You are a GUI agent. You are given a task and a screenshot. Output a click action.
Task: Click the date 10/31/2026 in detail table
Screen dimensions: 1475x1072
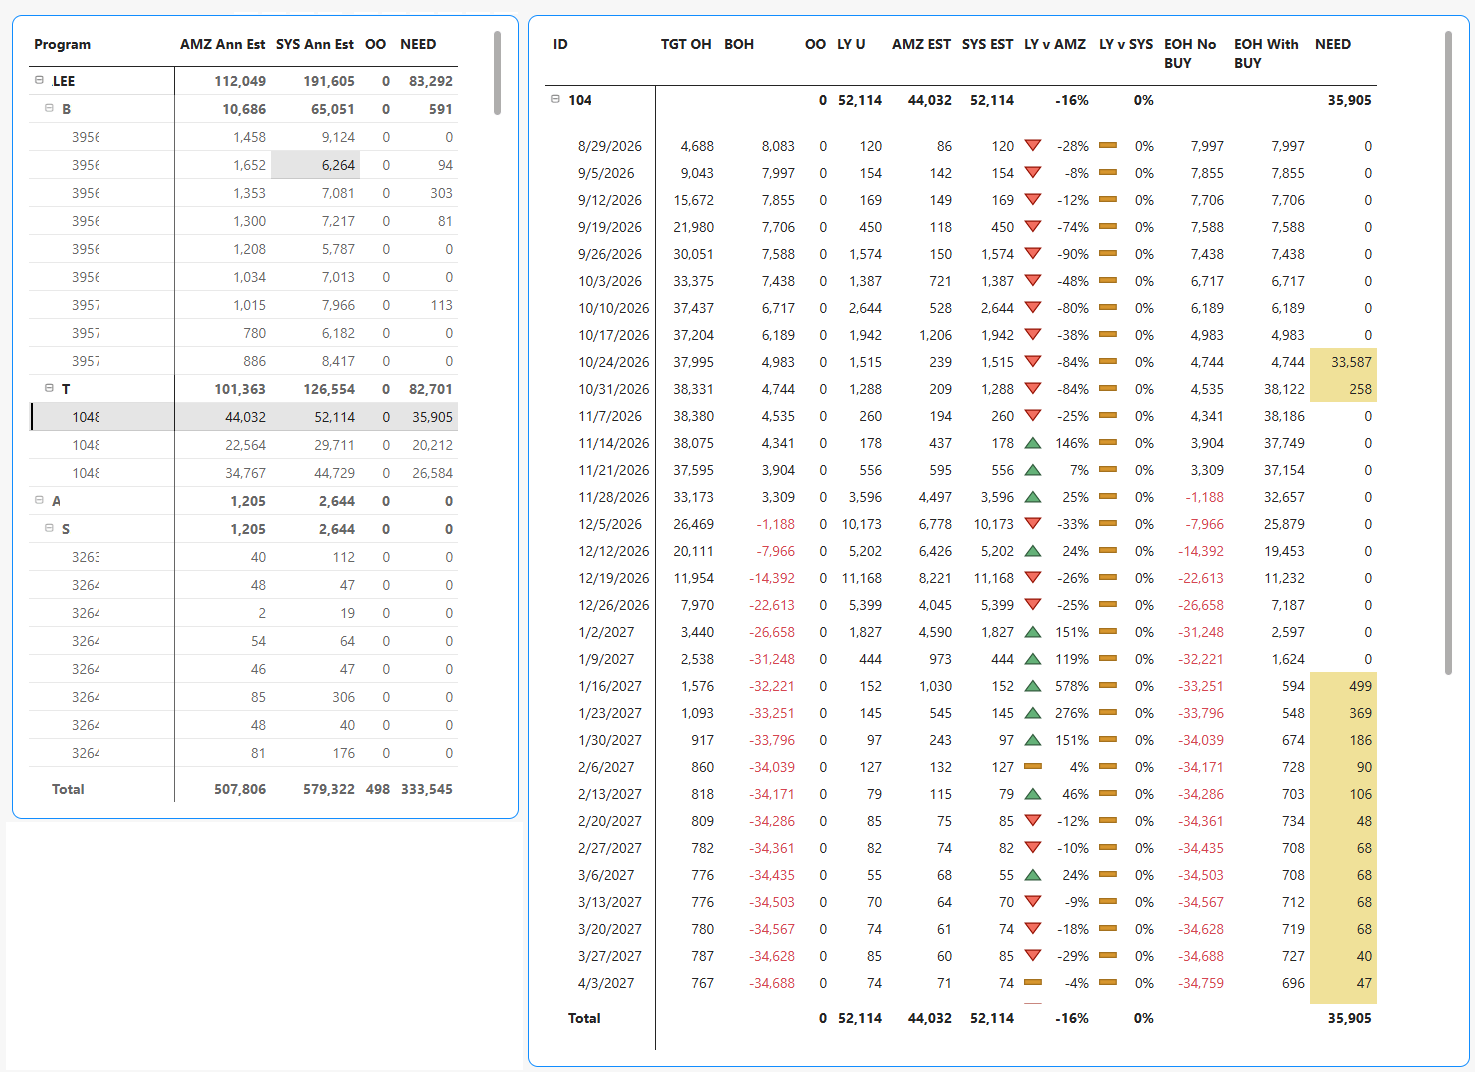tap(613, 389)
